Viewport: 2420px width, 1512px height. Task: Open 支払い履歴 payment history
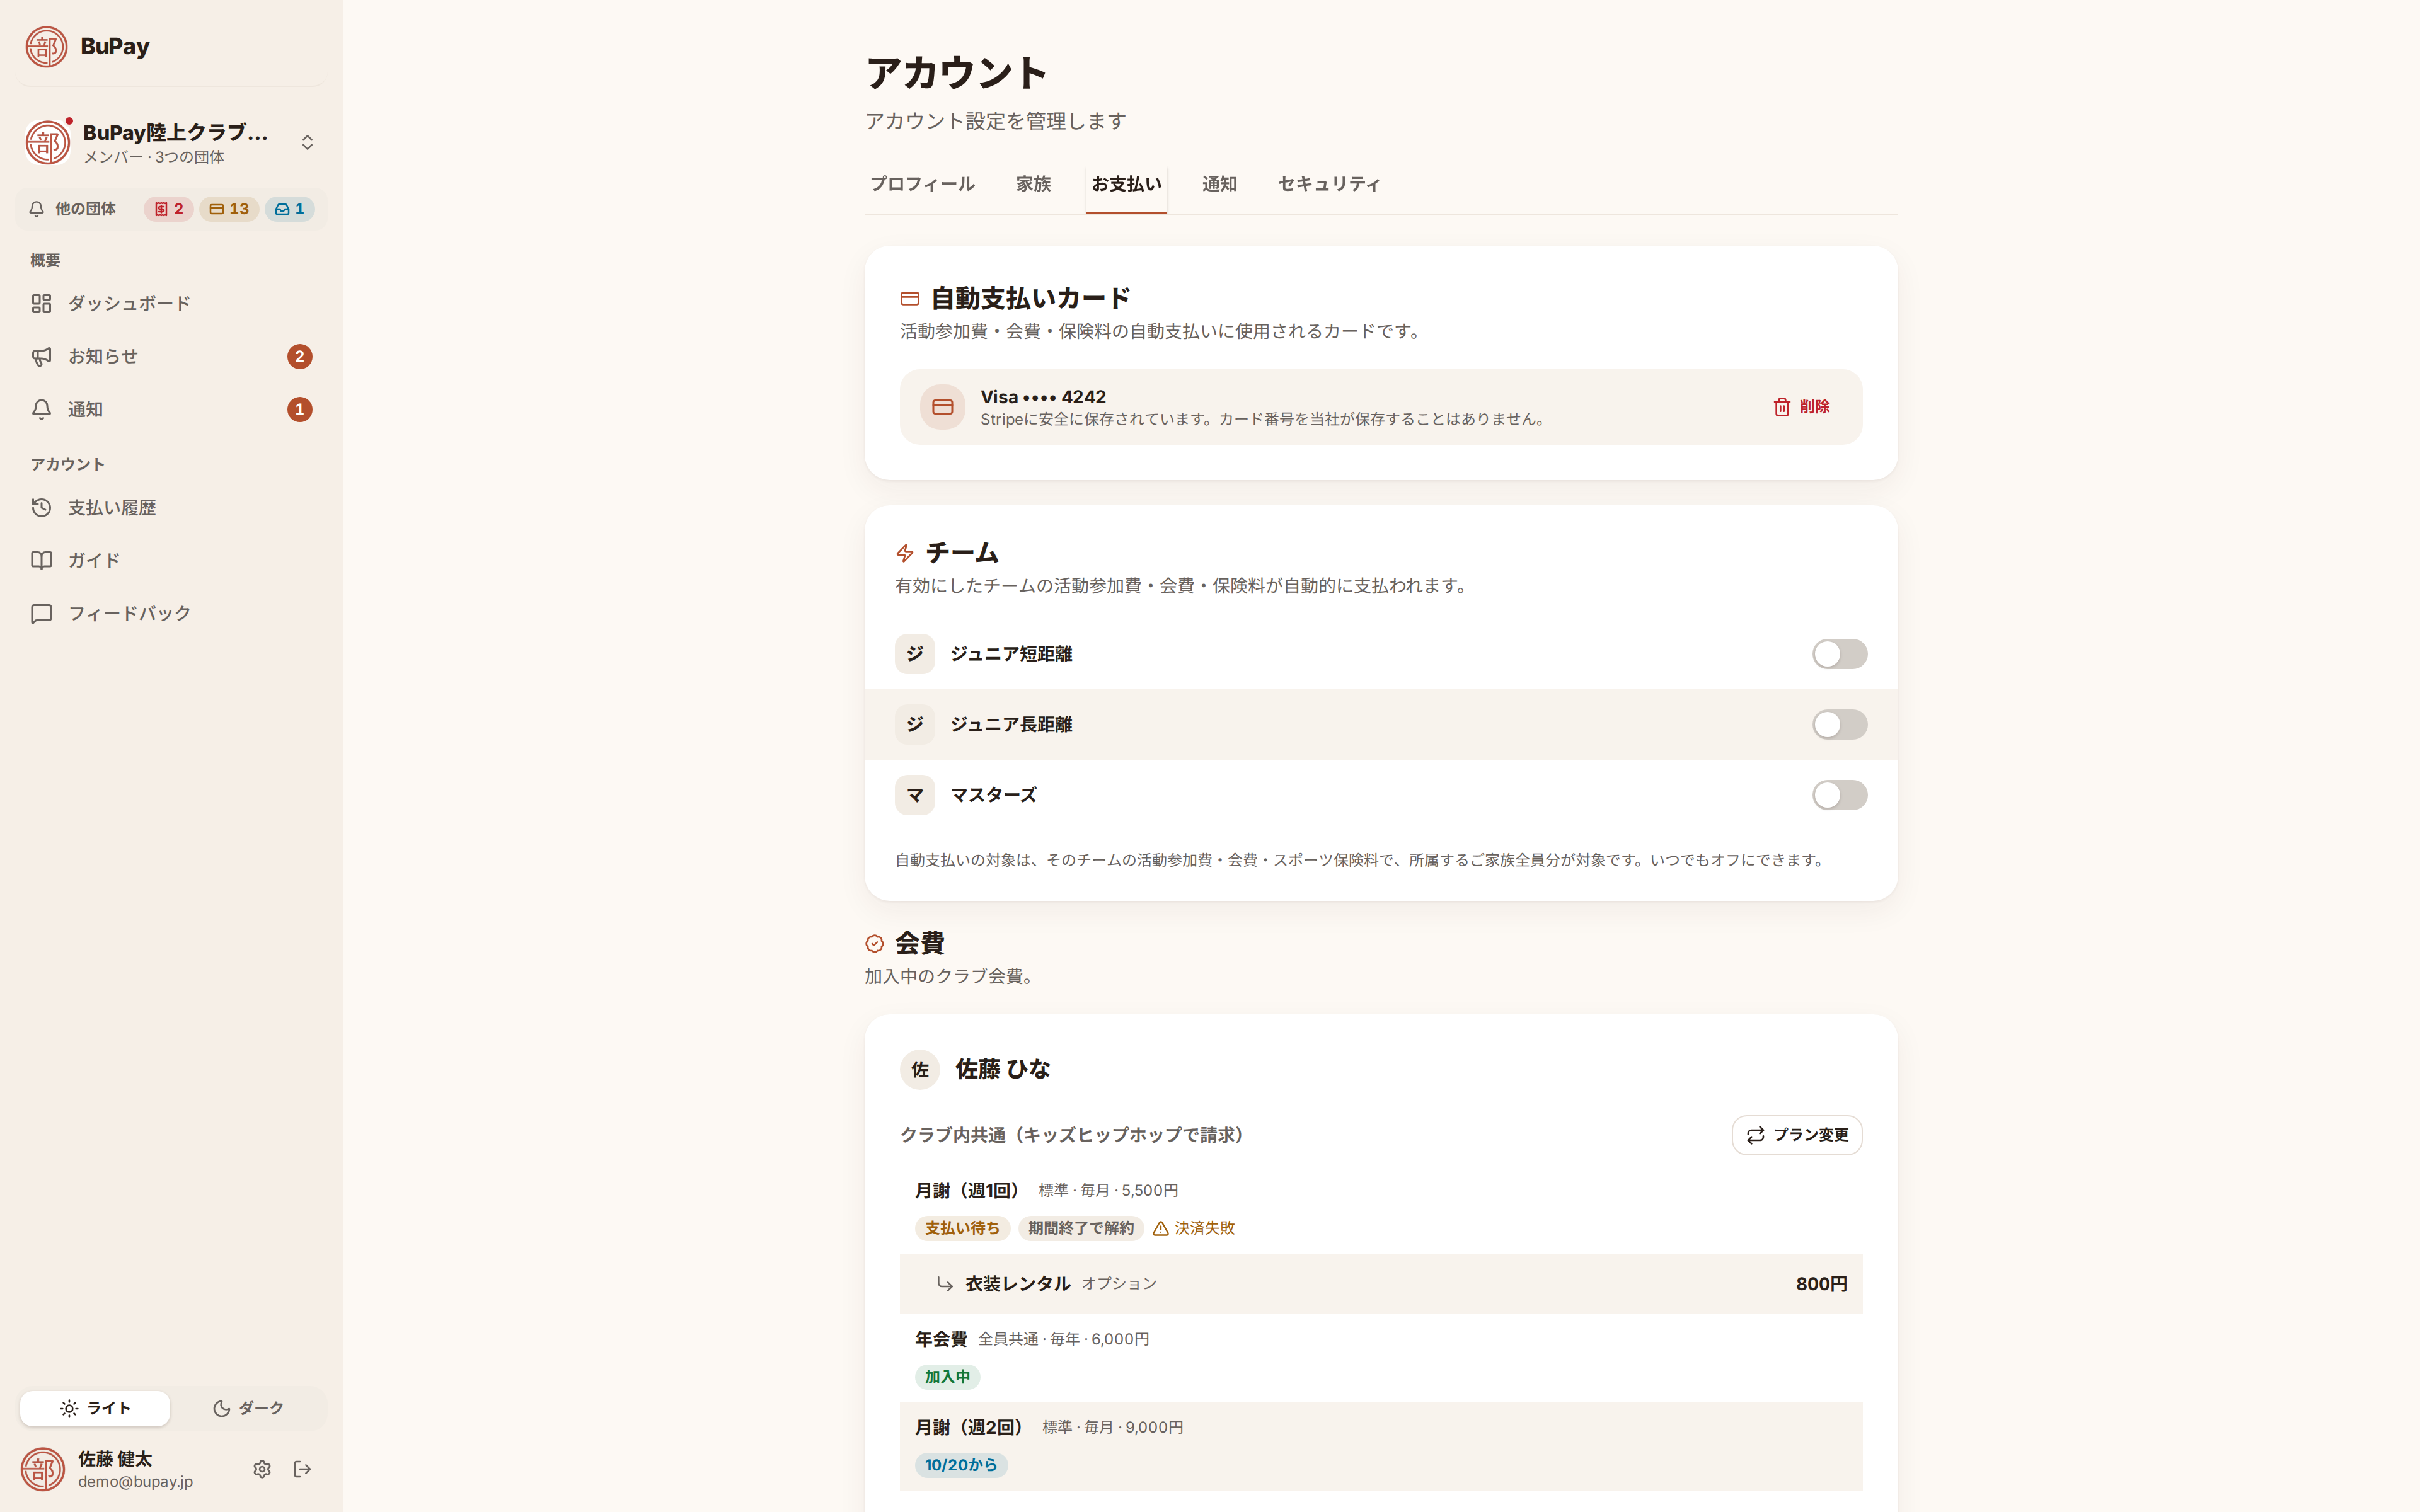tap(171, 507)
